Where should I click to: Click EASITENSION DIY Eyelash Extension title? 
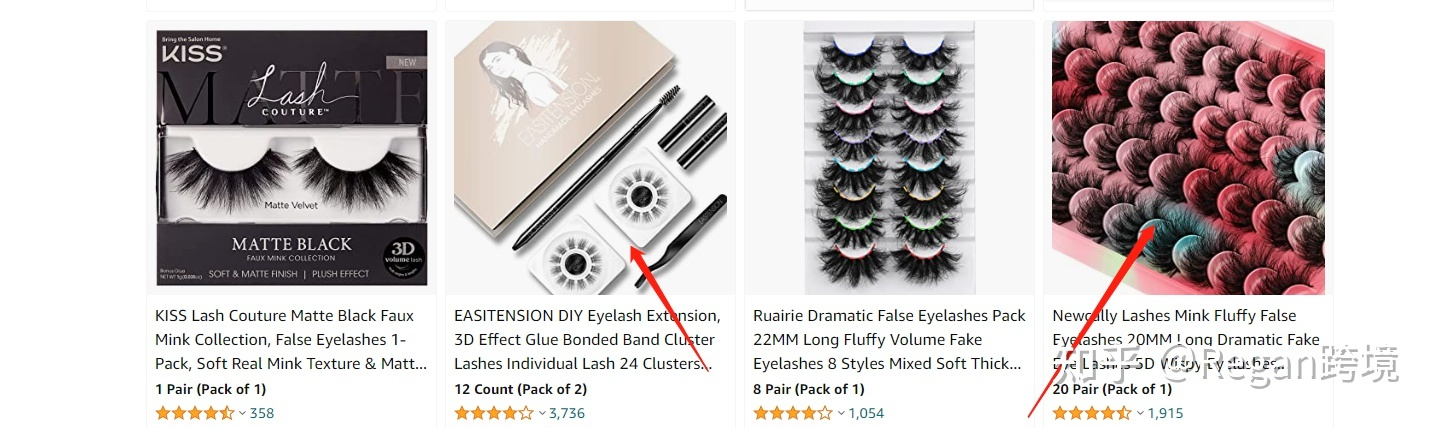(x=588, y=339)
